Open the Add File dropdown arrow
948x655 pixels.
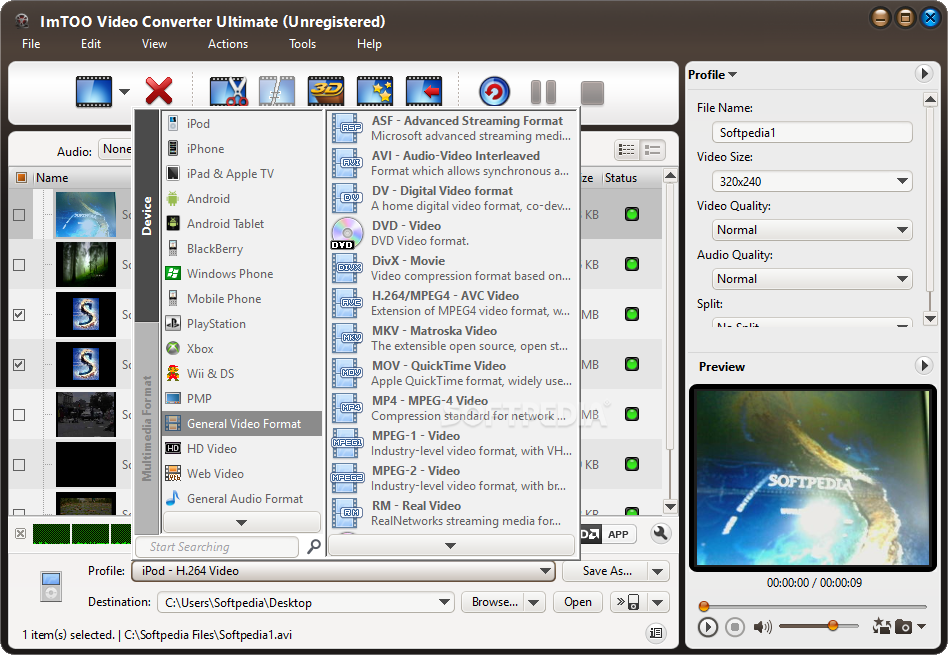(x=124, y=92)
